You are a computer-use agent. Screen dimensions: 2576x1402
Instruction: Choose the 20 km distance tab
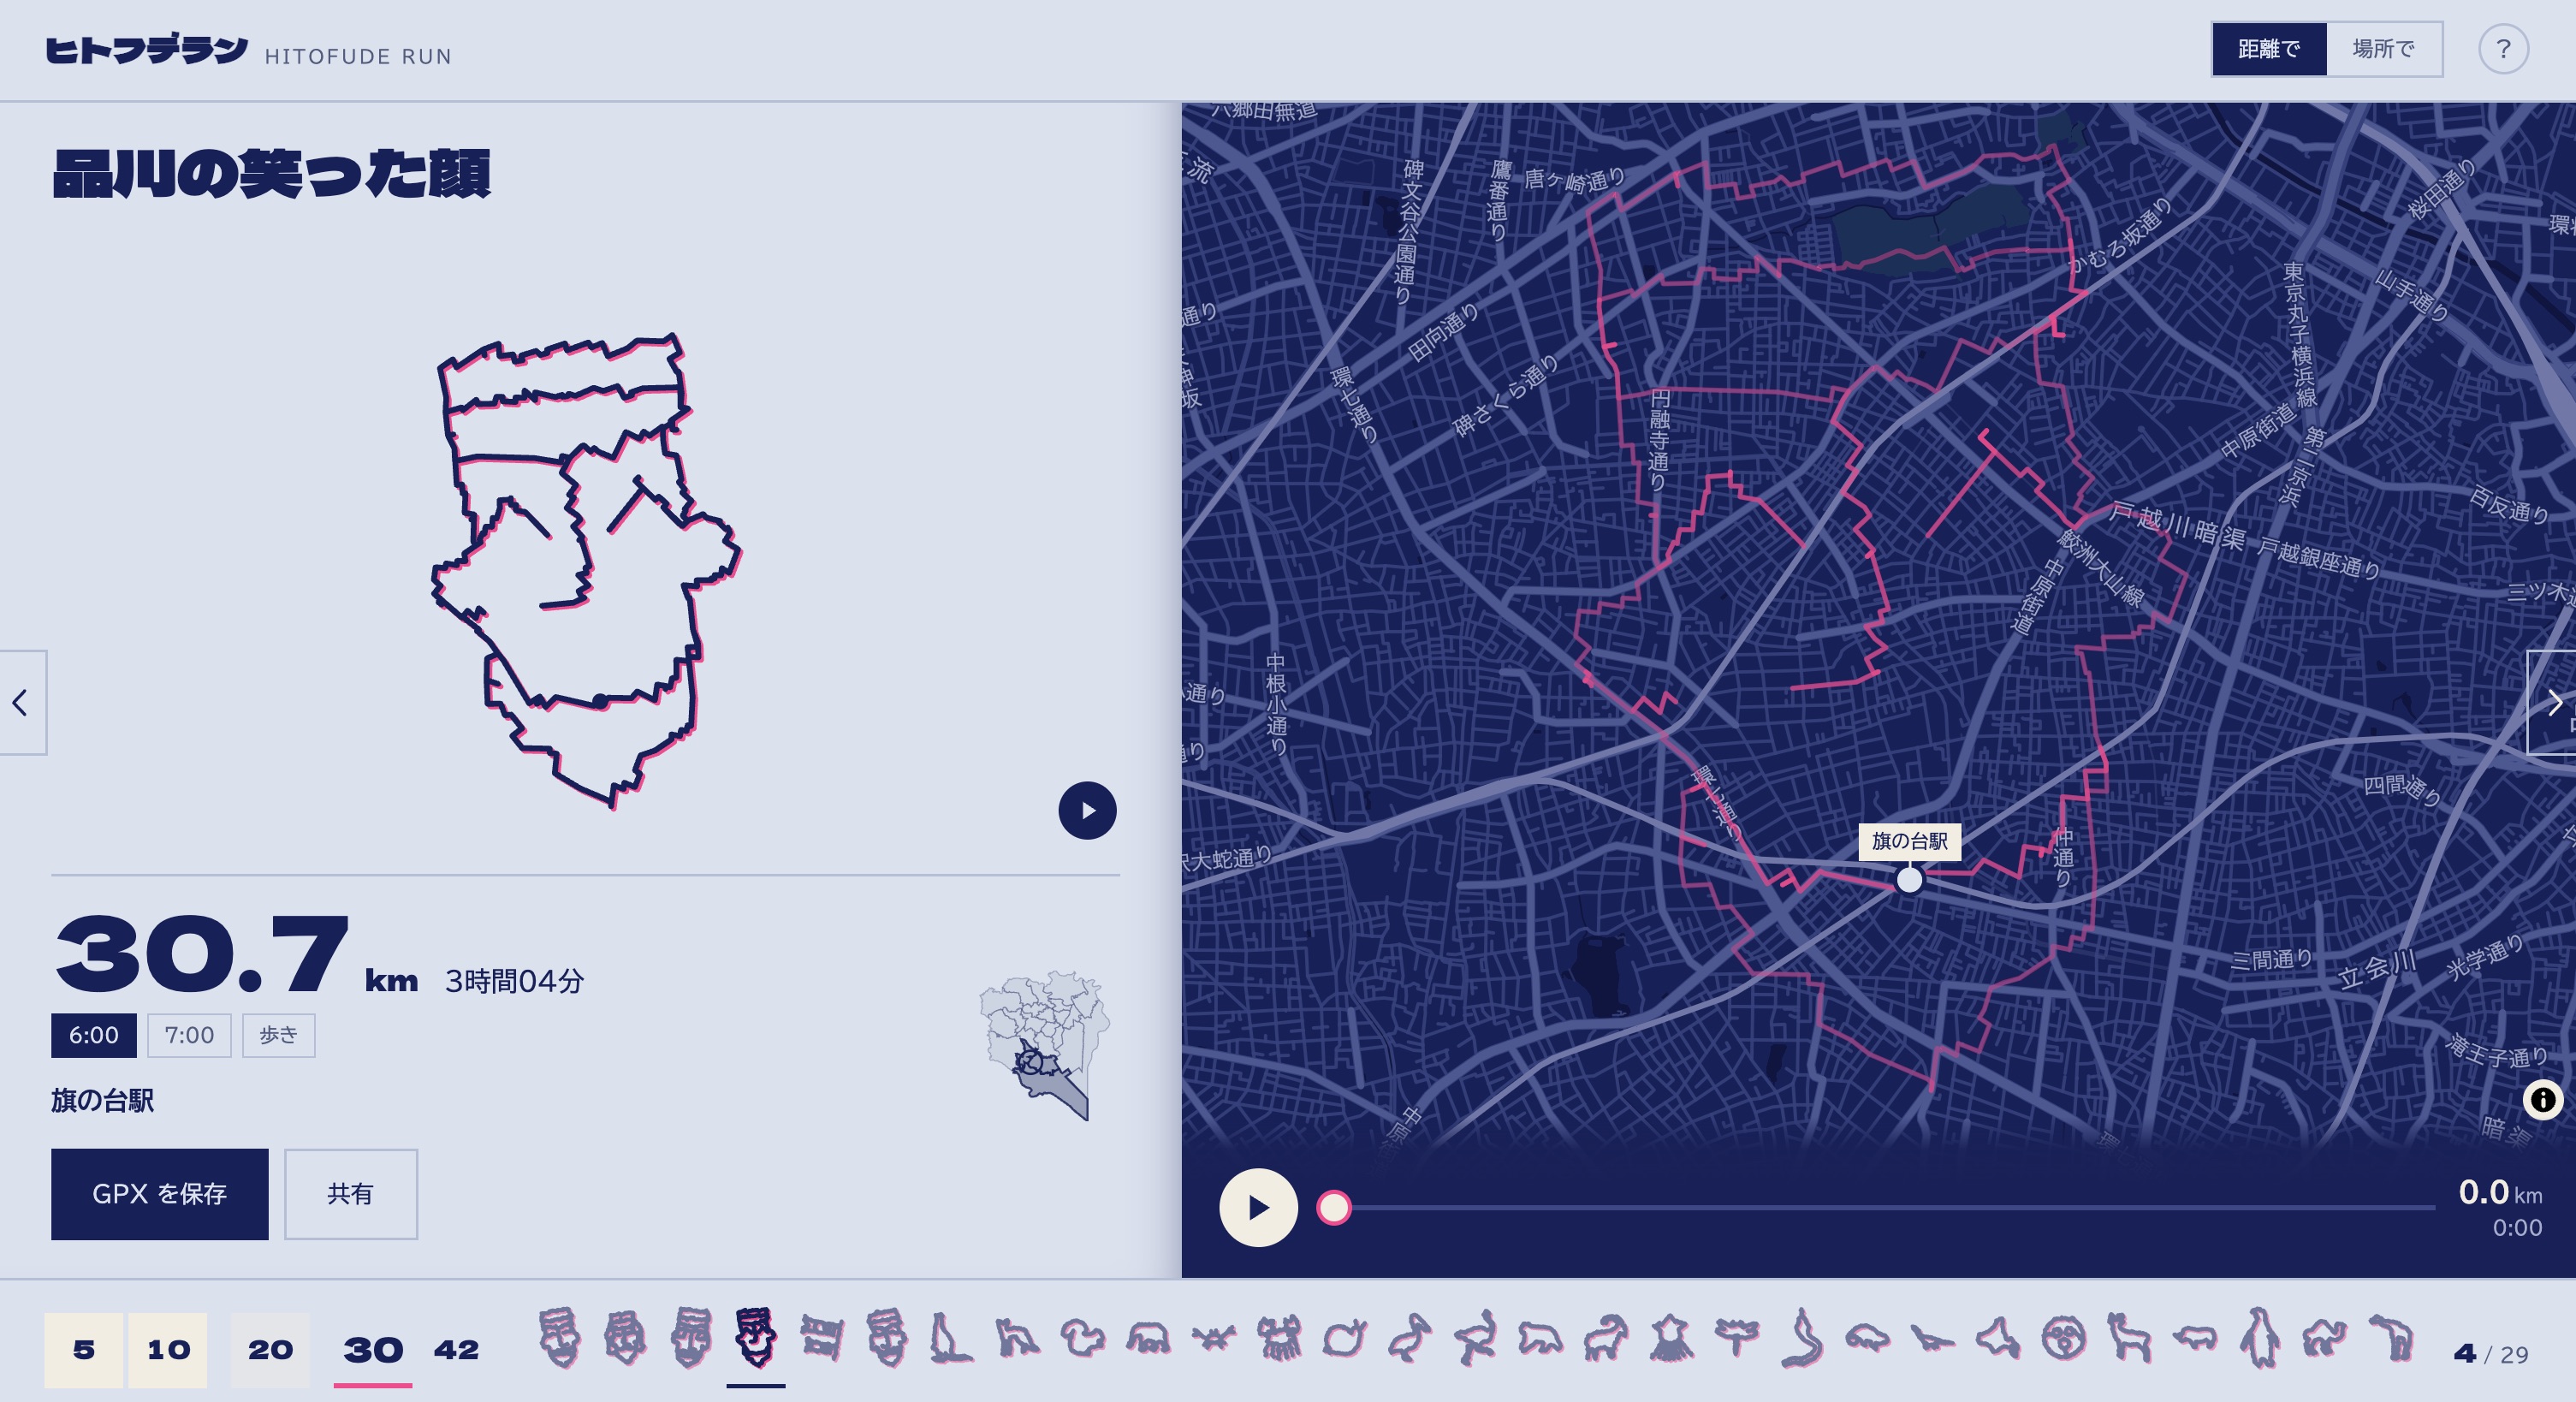(270, 1350)
